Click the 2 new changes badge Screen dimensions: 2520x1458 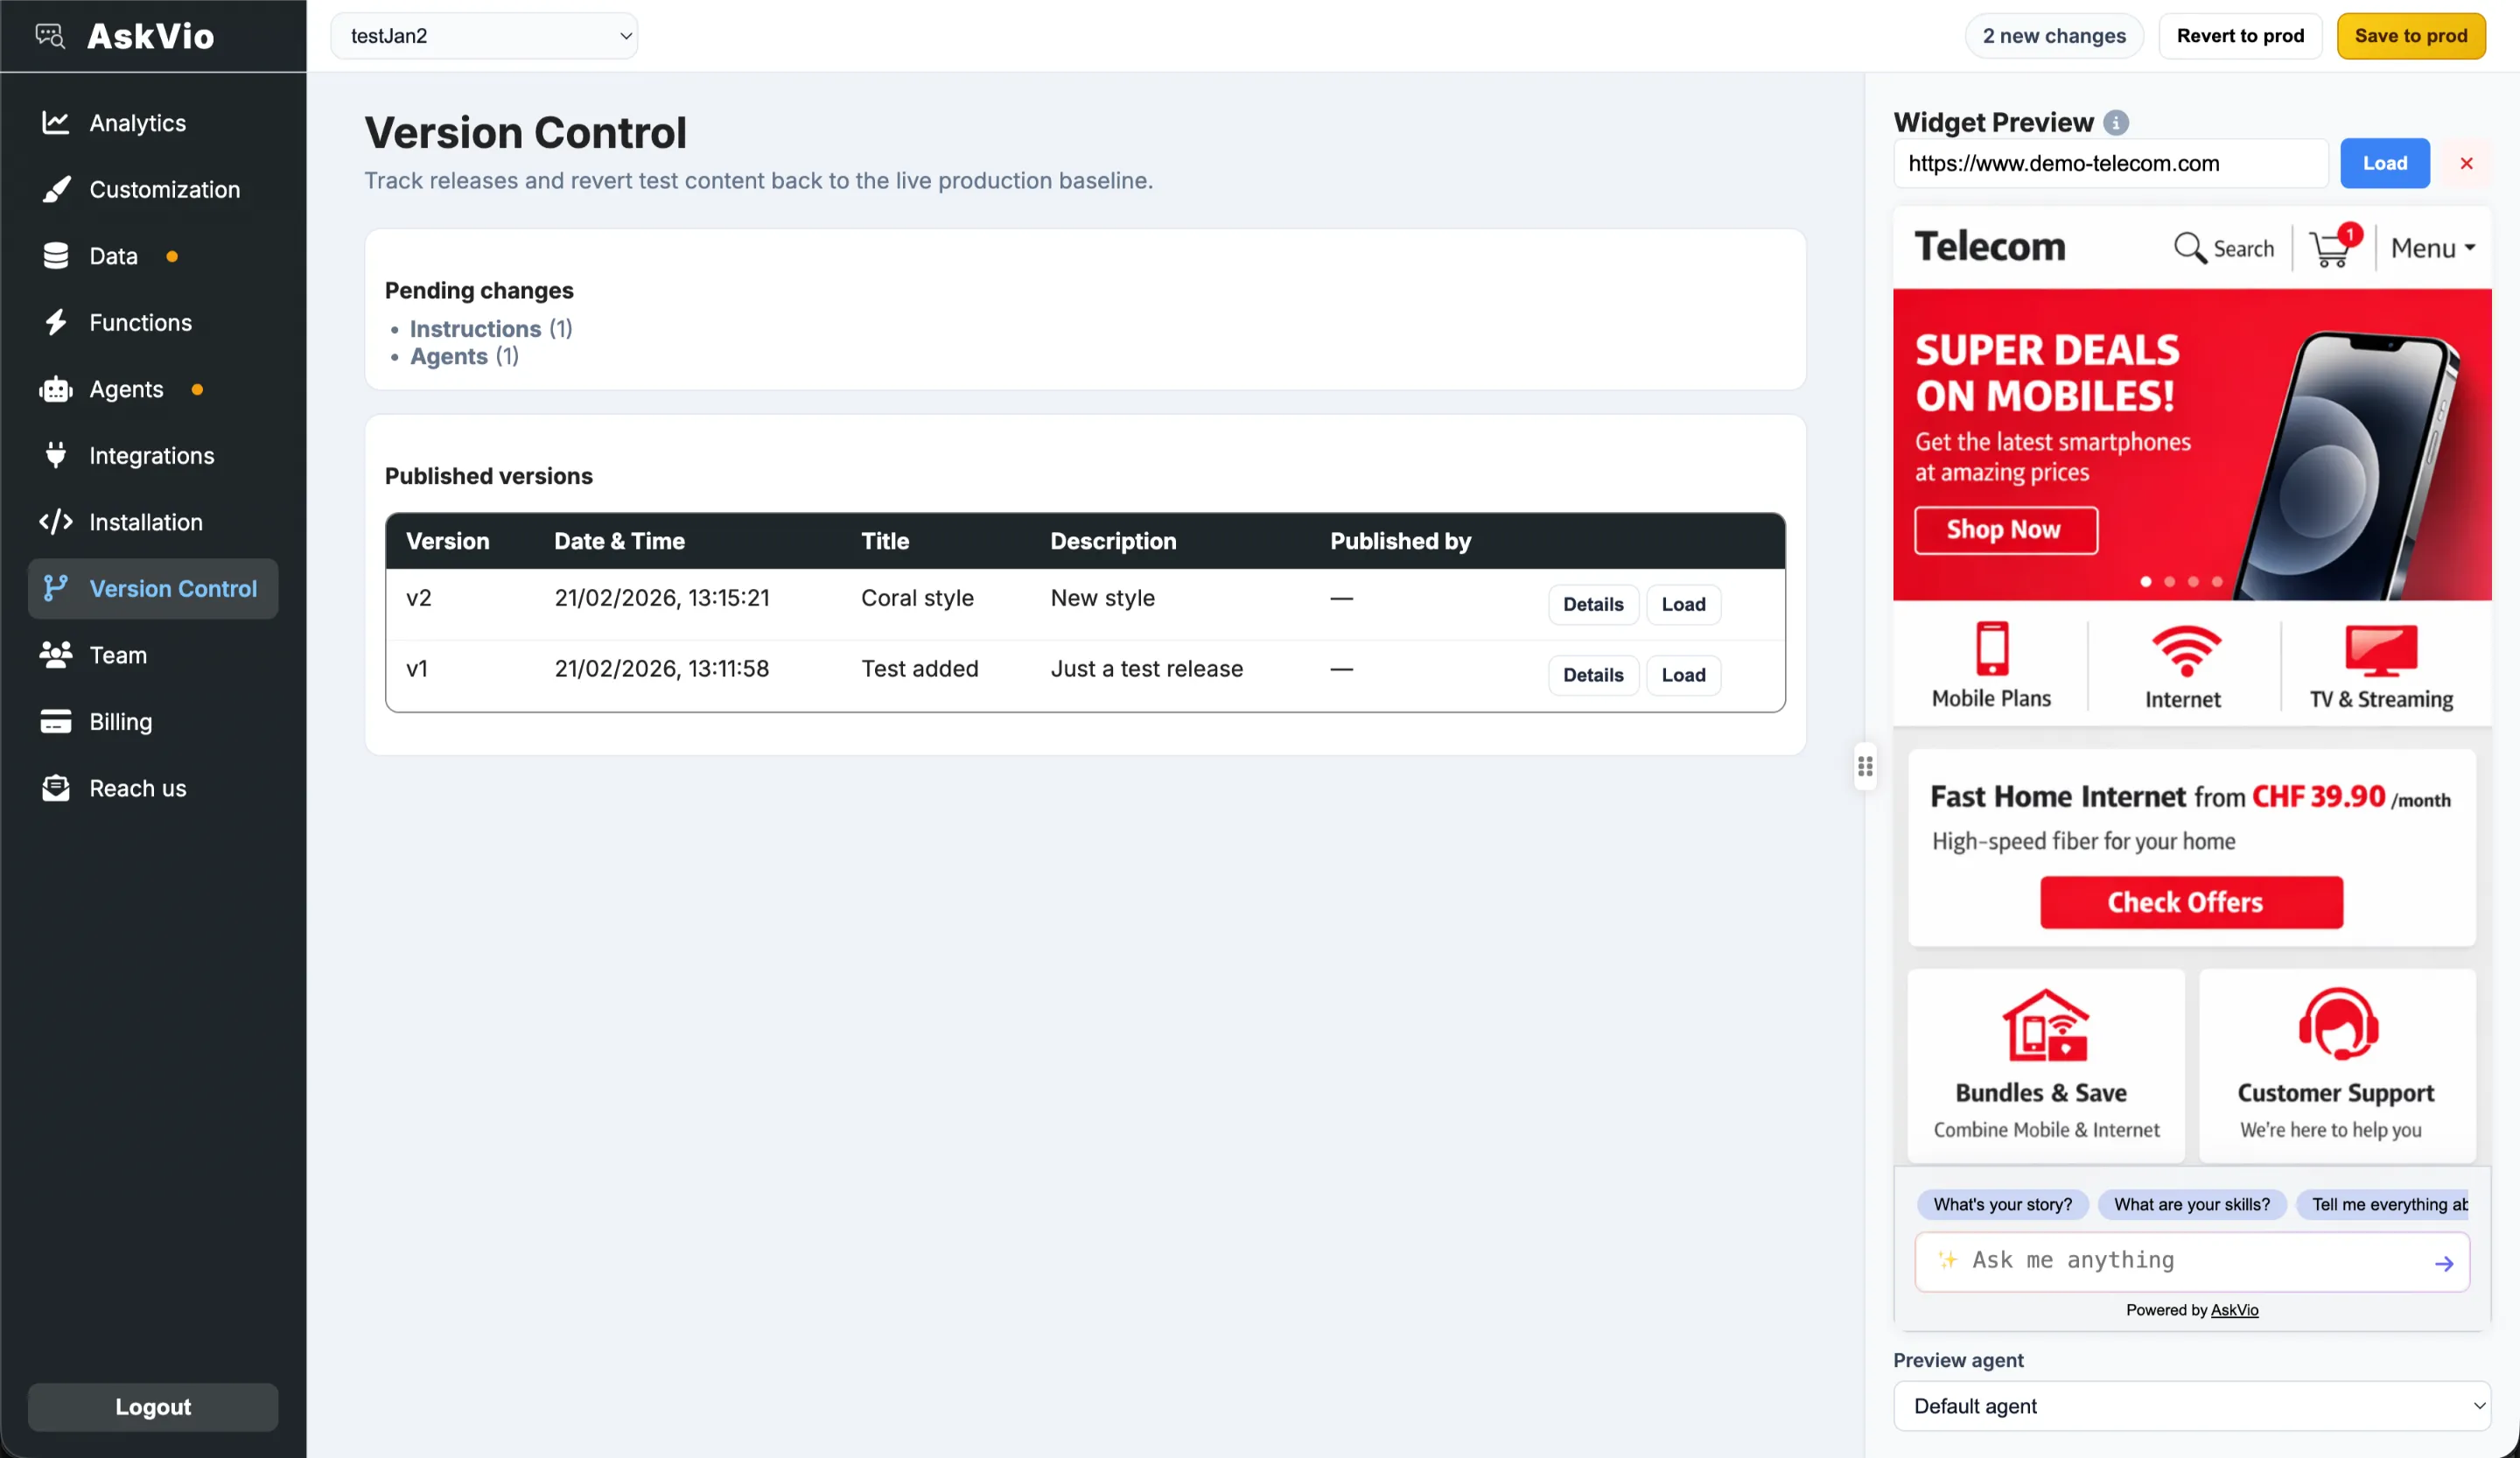click(2054, 36)
